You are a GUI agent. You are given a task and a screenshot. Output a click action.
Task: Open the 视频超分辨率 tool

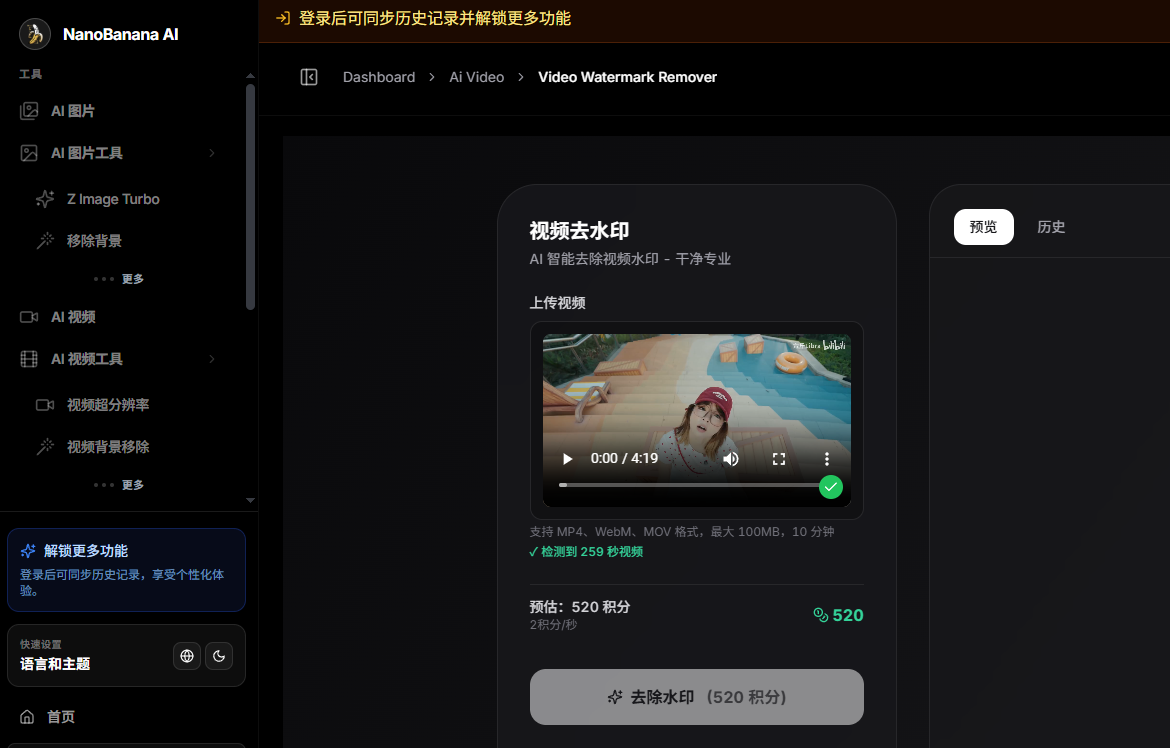[x=110, y=405]
